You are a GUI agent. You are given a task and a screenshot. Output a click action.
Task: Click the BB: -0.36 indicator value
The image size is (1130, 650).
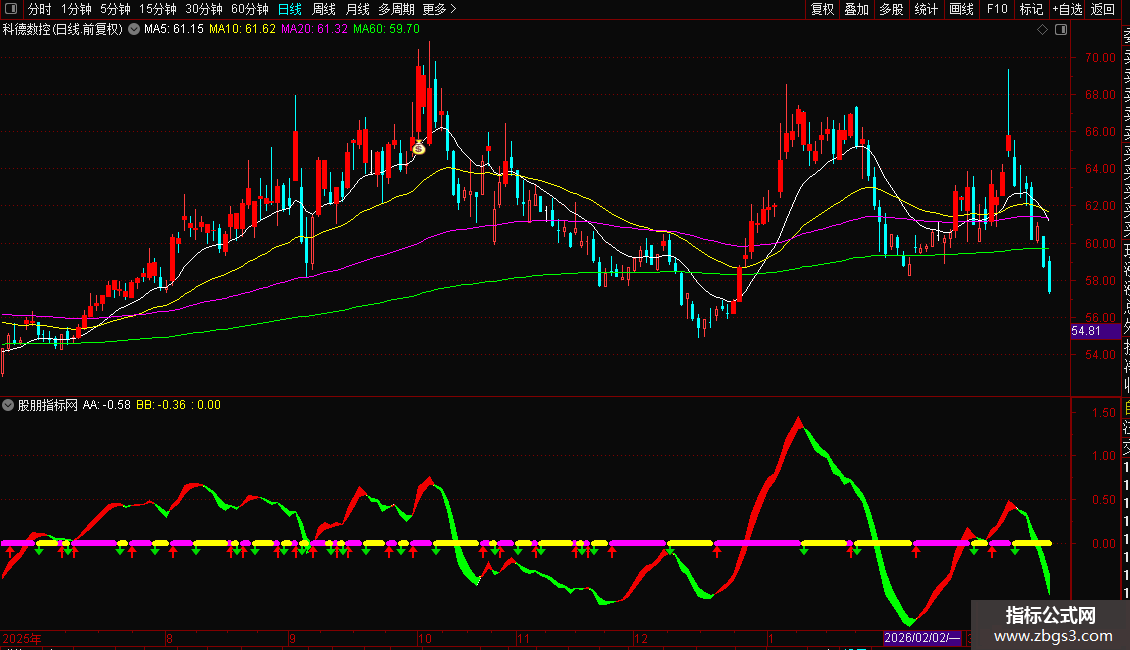click(161, 405)
